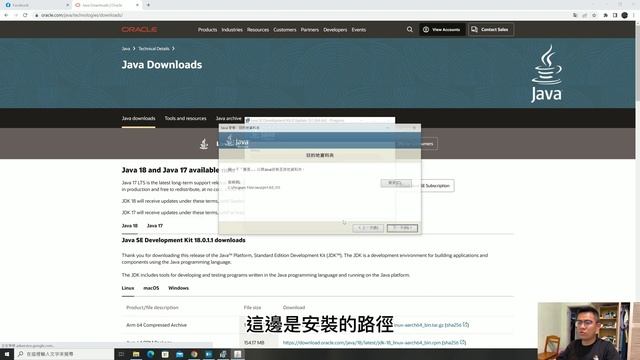Select the macOS tab
This screenshot has height=360, width=640.
pyautogui.click(x=151, y=288)
